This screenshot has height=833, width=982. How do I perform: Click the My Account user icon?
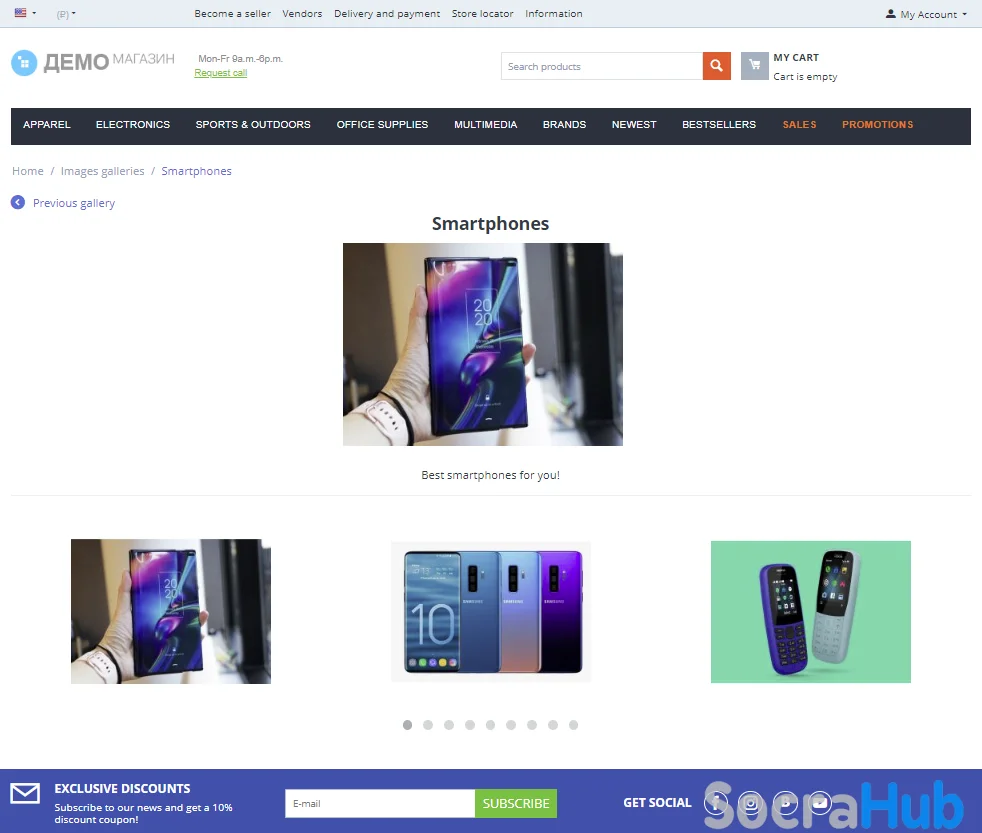tap(891, 14)
